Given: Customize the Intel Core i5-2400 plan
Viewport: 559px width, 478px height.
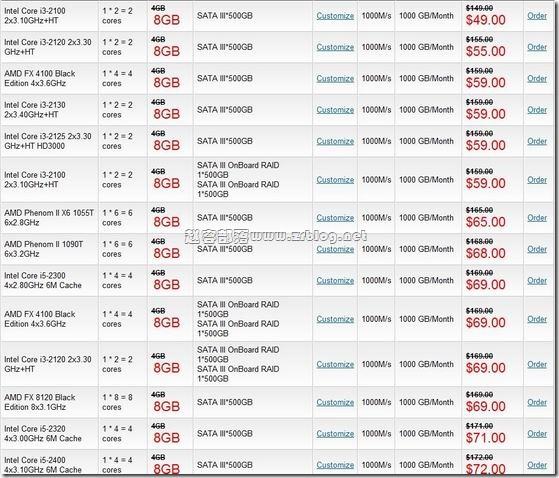Looking at the screenshot, I should (335, 465).
